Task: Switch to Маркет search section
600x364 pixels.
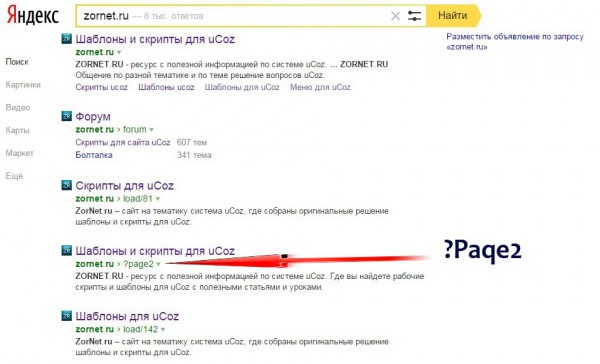Action: (20, 153)
